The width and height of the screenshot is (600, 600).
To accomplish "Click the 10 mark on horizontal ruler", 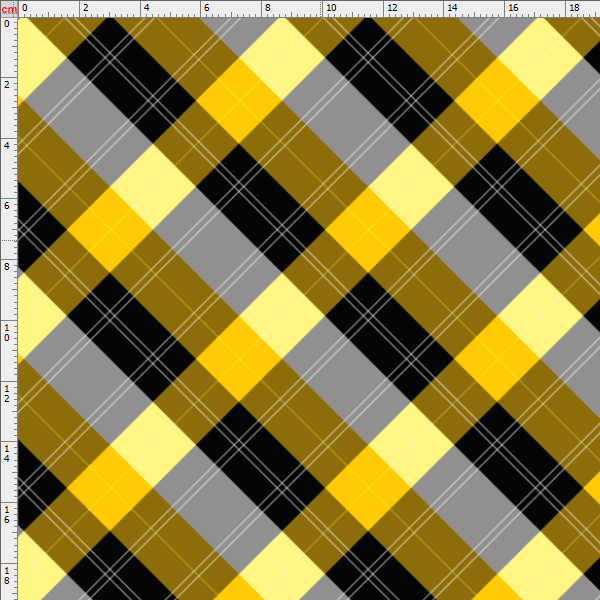I will click(331, 8).
